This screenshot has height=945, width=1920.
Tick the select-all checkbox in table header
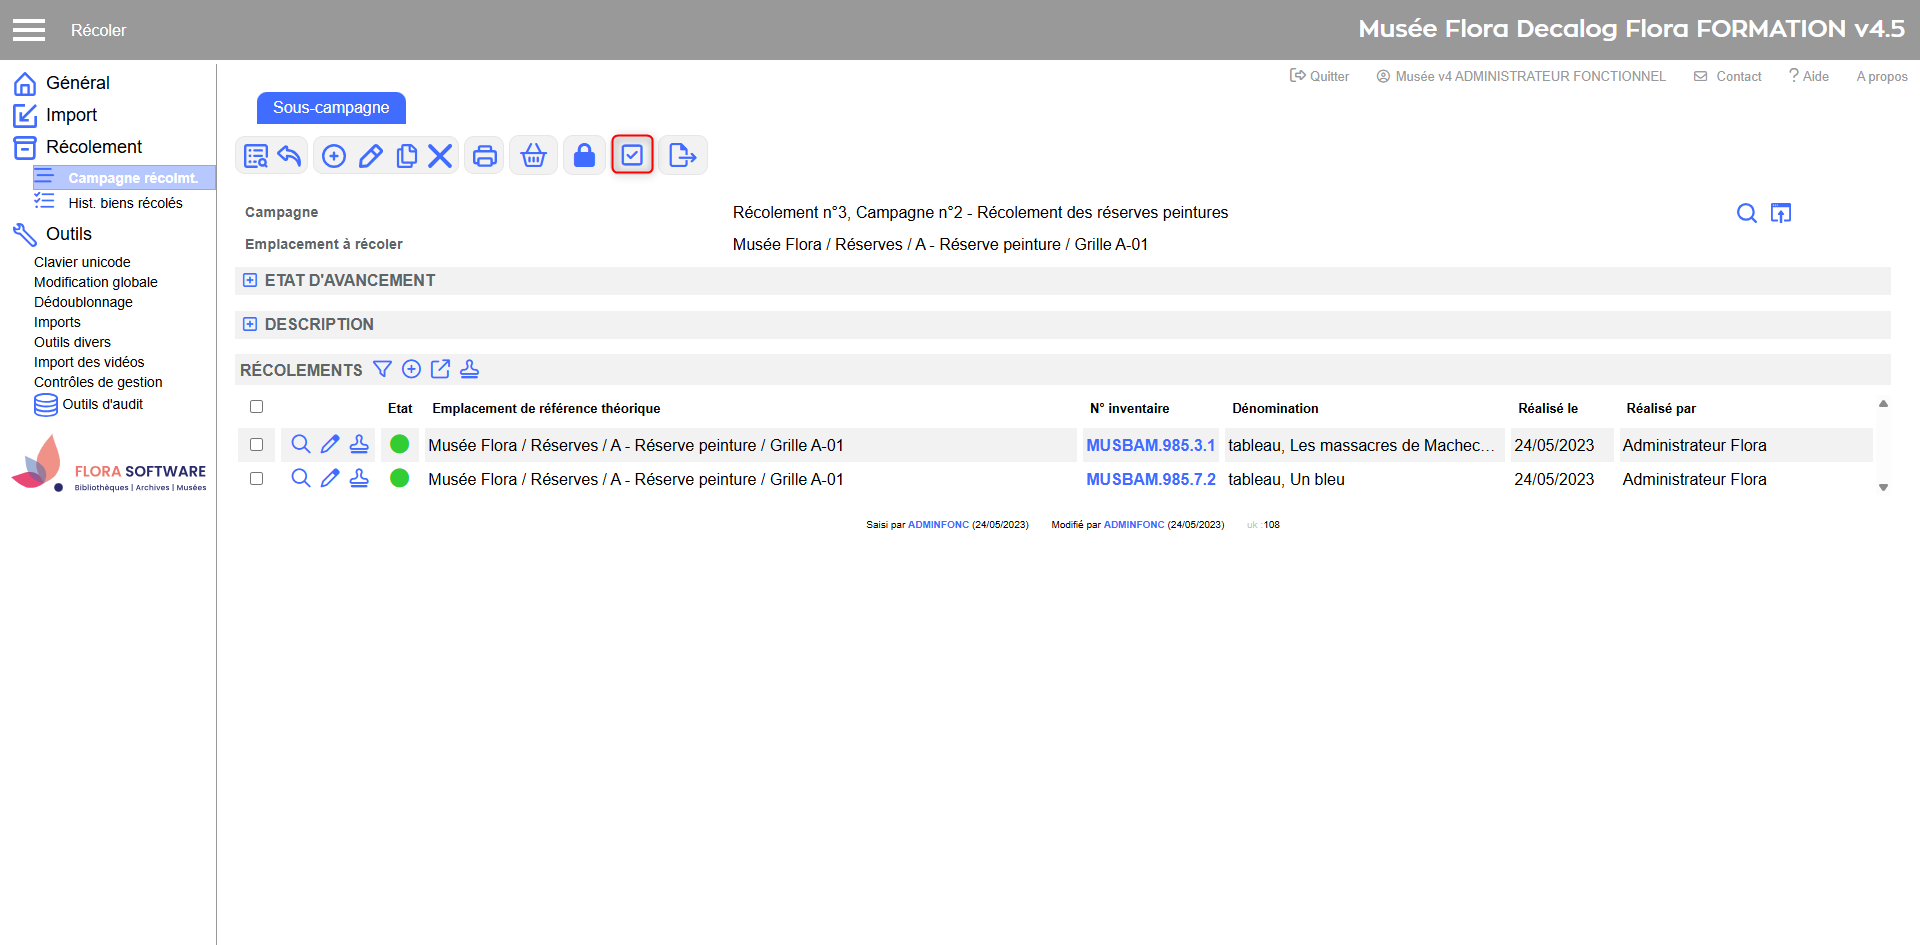tap(257, 407)
